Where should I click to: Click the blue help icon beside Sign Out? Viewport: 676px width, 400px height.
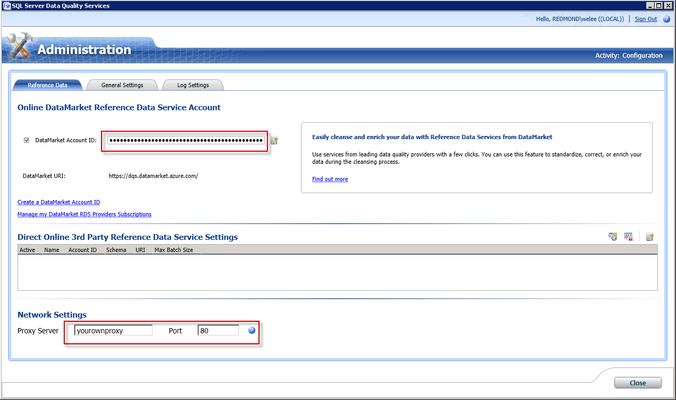pos(667,19)
